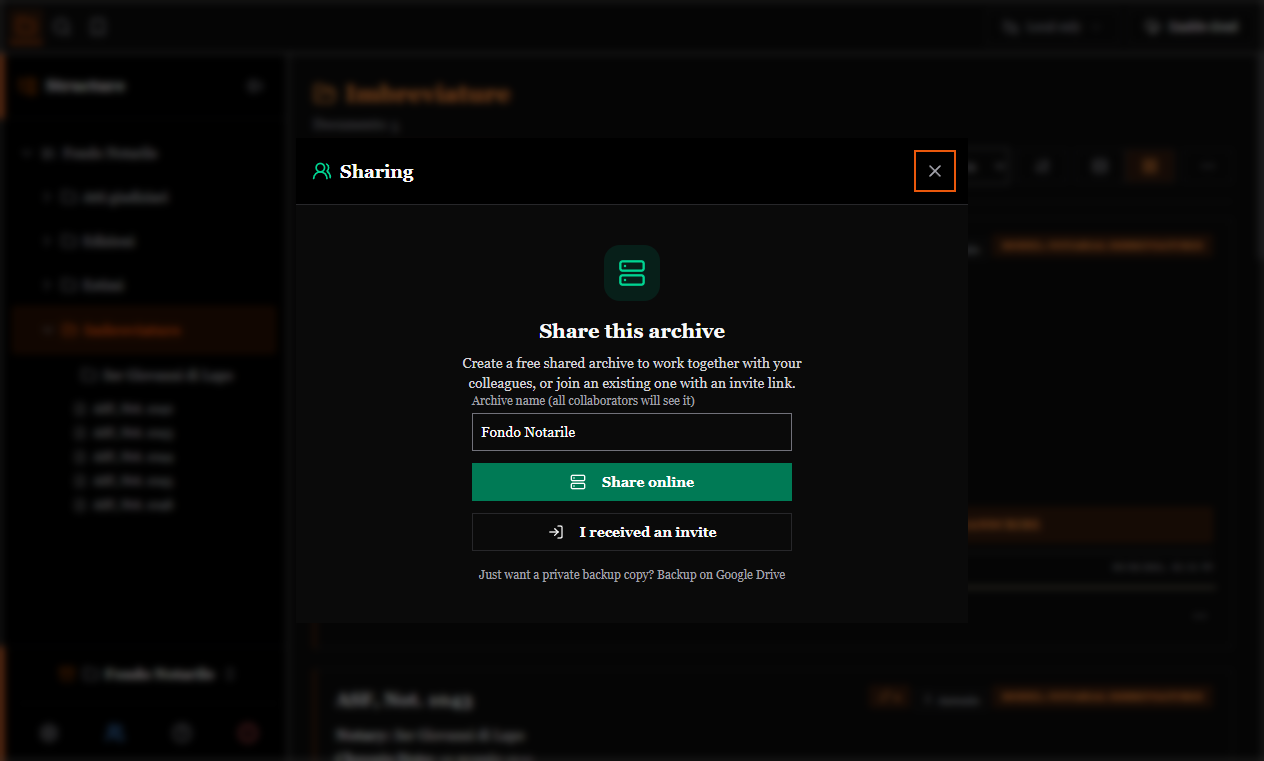The width and height of the screenshot is (1264, 761).
Task: Click the server icon inside Share online
Action: pos(578,482)
